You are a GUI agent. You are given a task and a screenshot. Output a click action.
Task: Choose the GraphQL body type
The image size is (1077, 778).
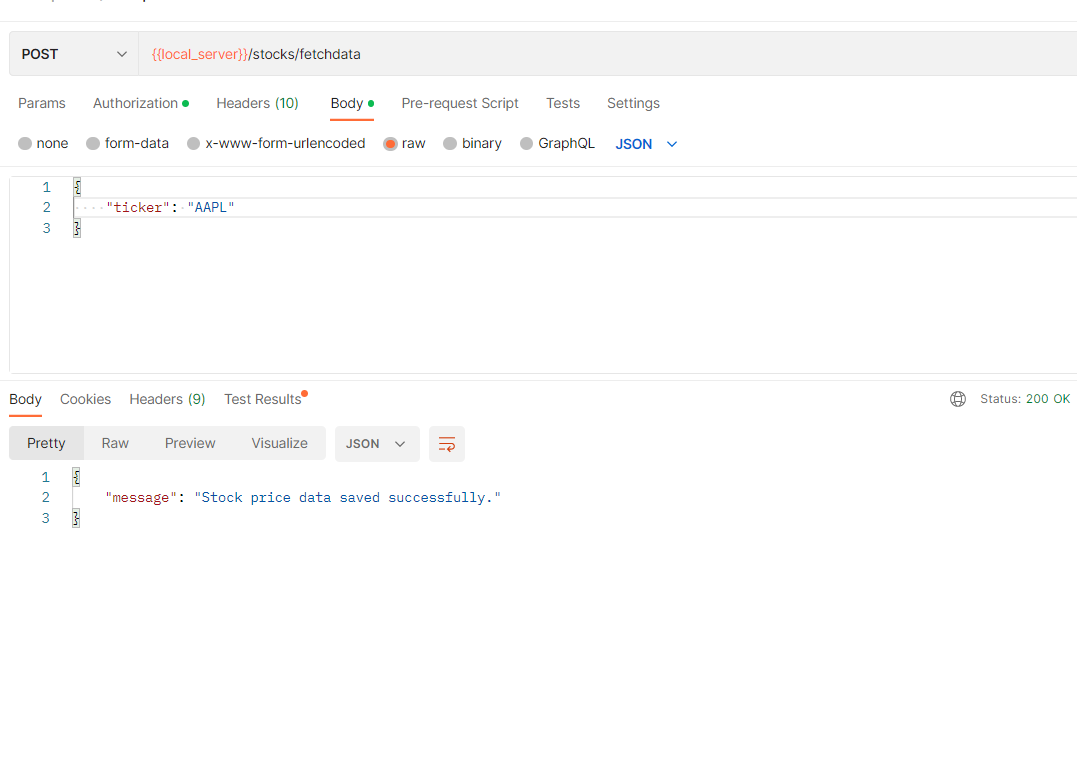pyautogui.click(x=526, y=144)
